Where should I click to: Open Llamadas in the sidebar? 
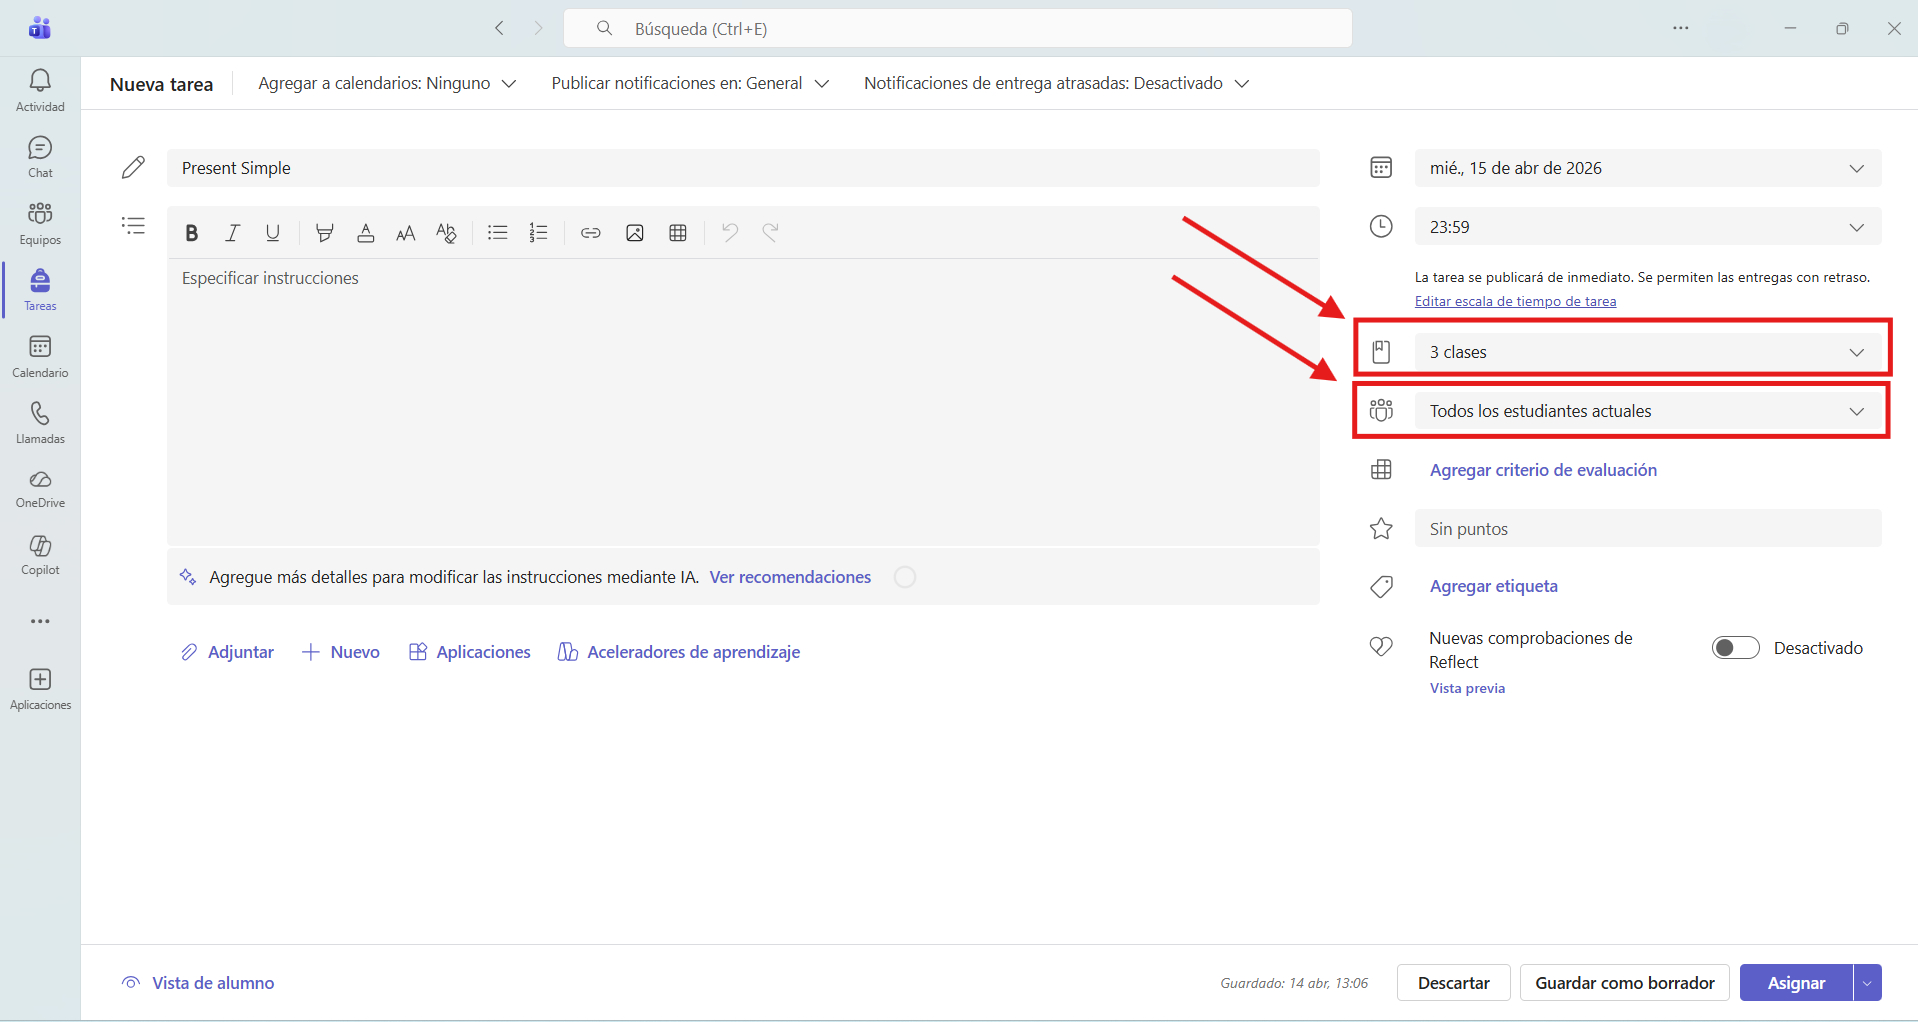(40, 423)
